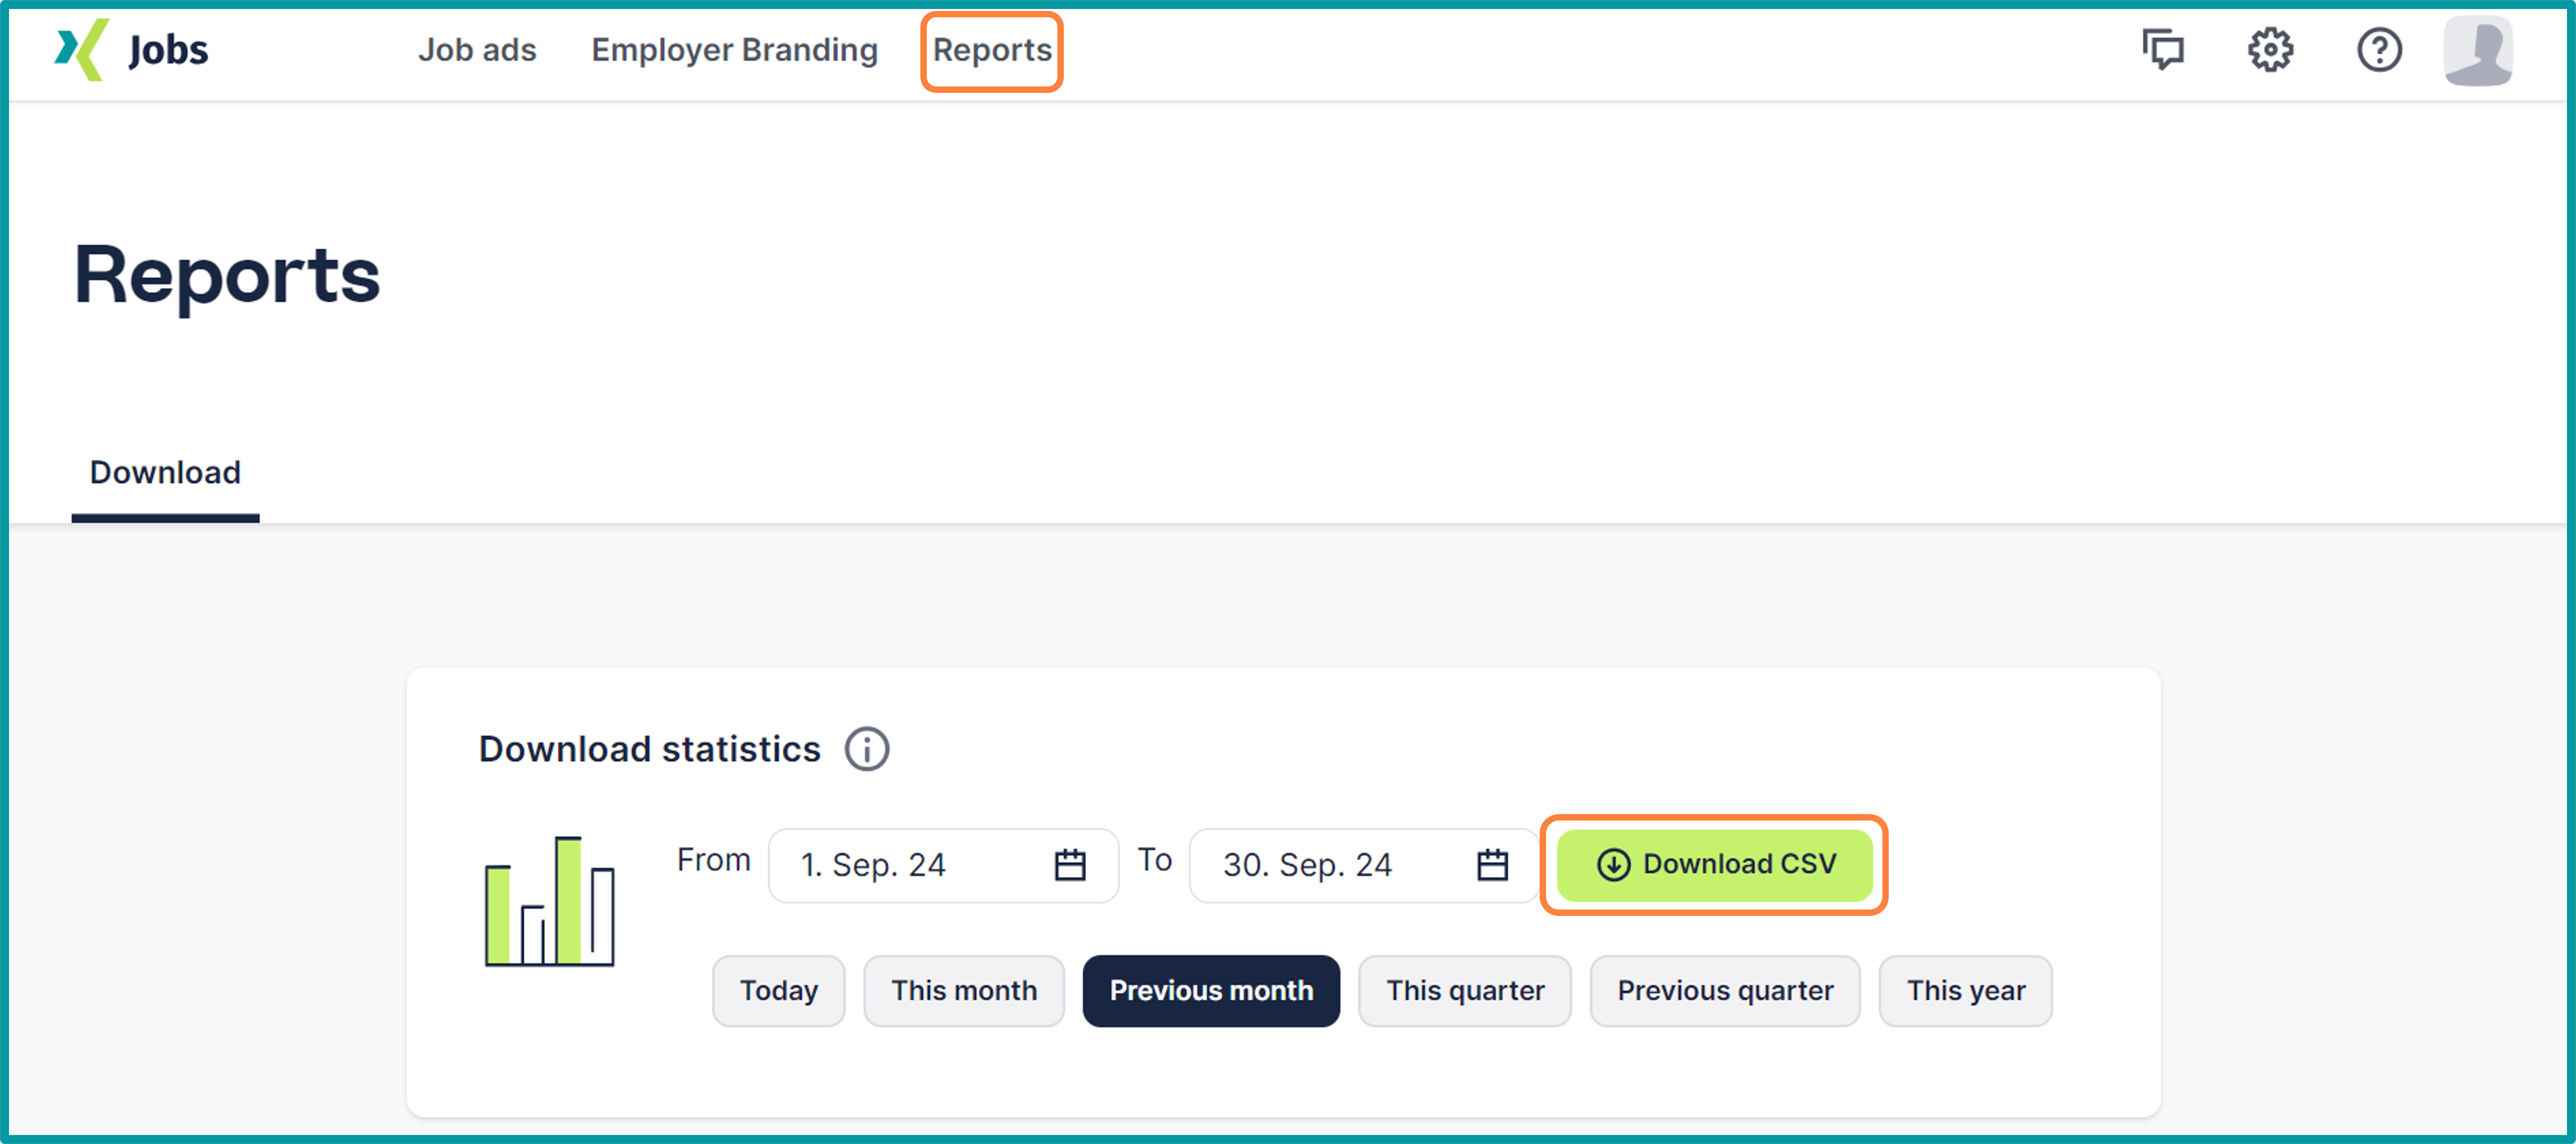Open help with the question mark icon

click(2379, 50)
